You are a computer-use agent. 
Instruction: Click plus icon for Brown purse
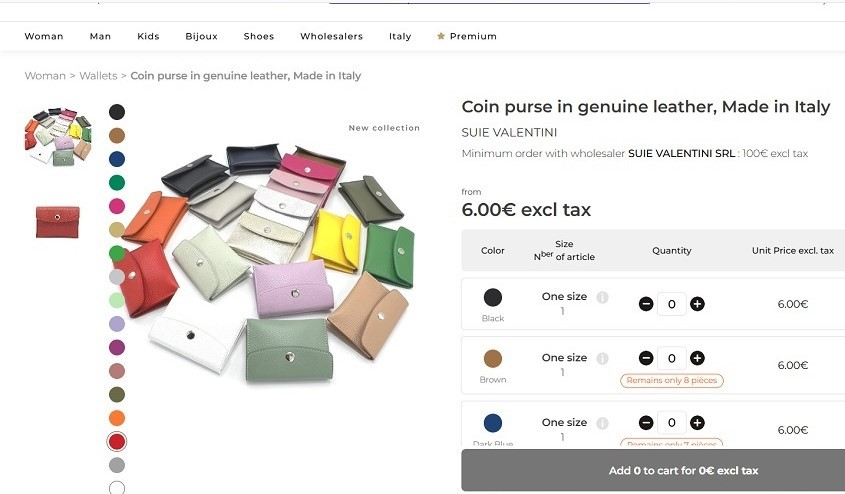697,358
